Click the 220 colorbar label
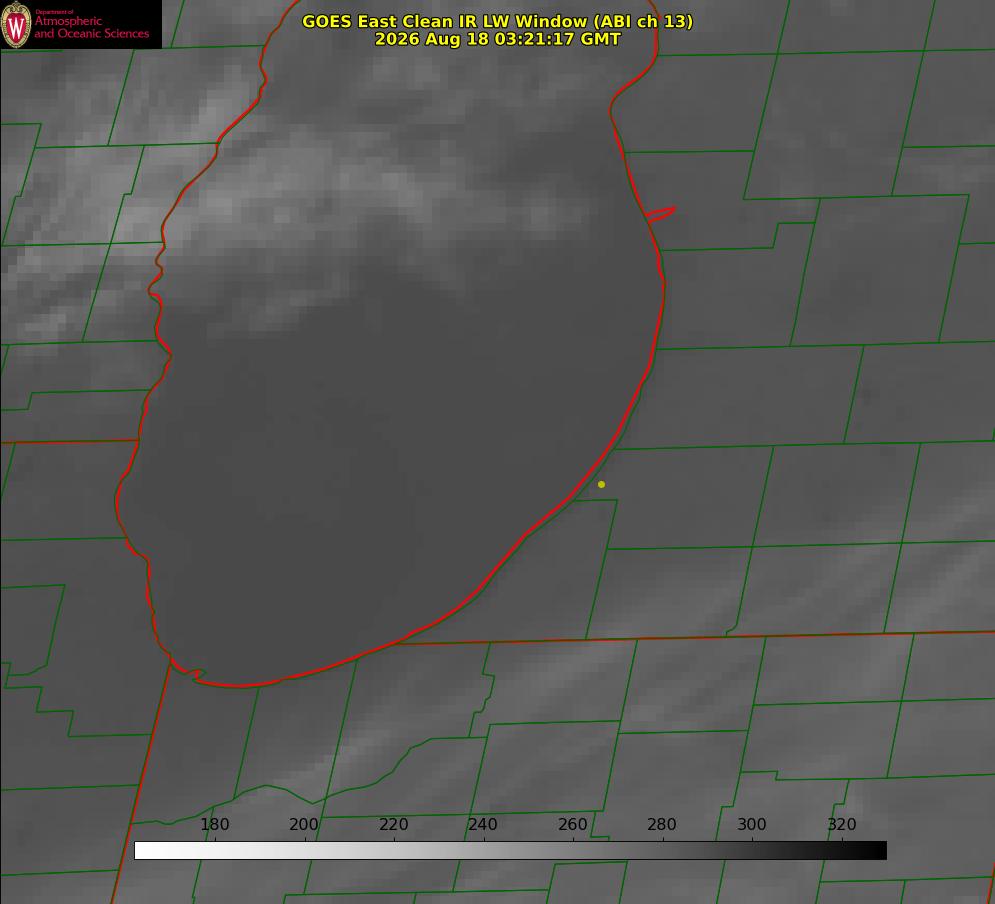995x904 pixels. tap(393, 824)
